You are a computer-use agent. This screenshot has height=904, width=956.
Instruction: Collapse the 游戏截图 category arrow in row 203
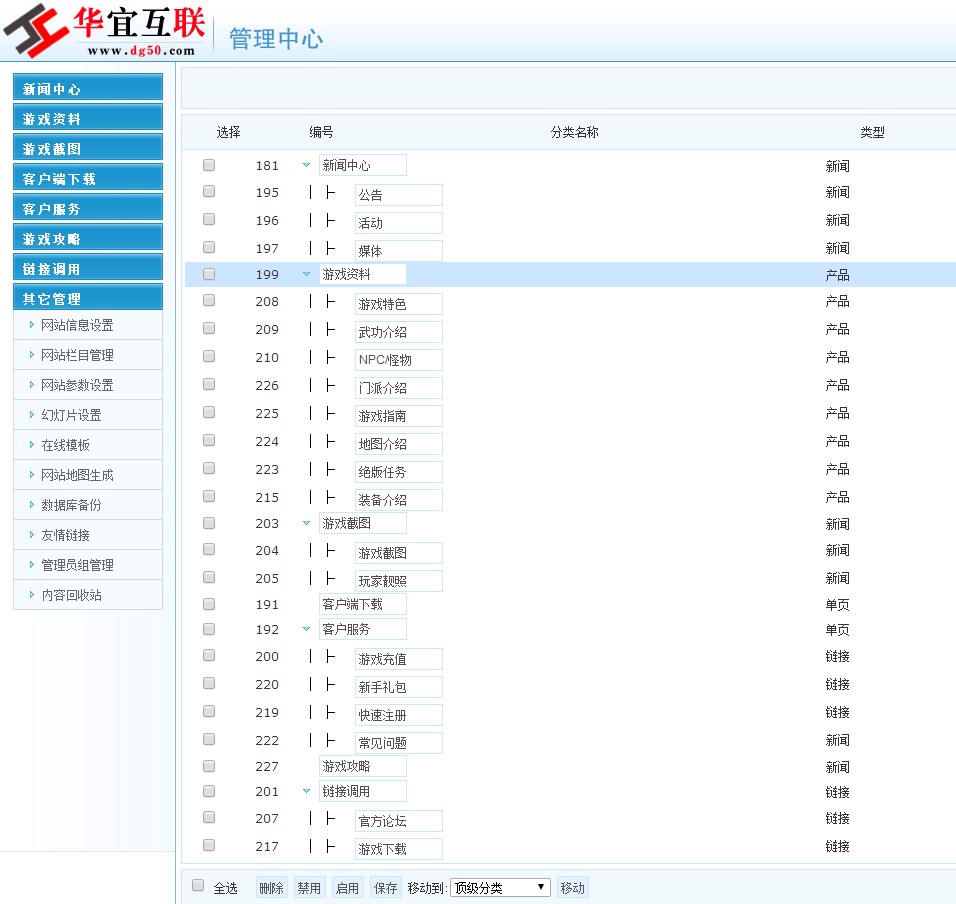coord(307,523)
